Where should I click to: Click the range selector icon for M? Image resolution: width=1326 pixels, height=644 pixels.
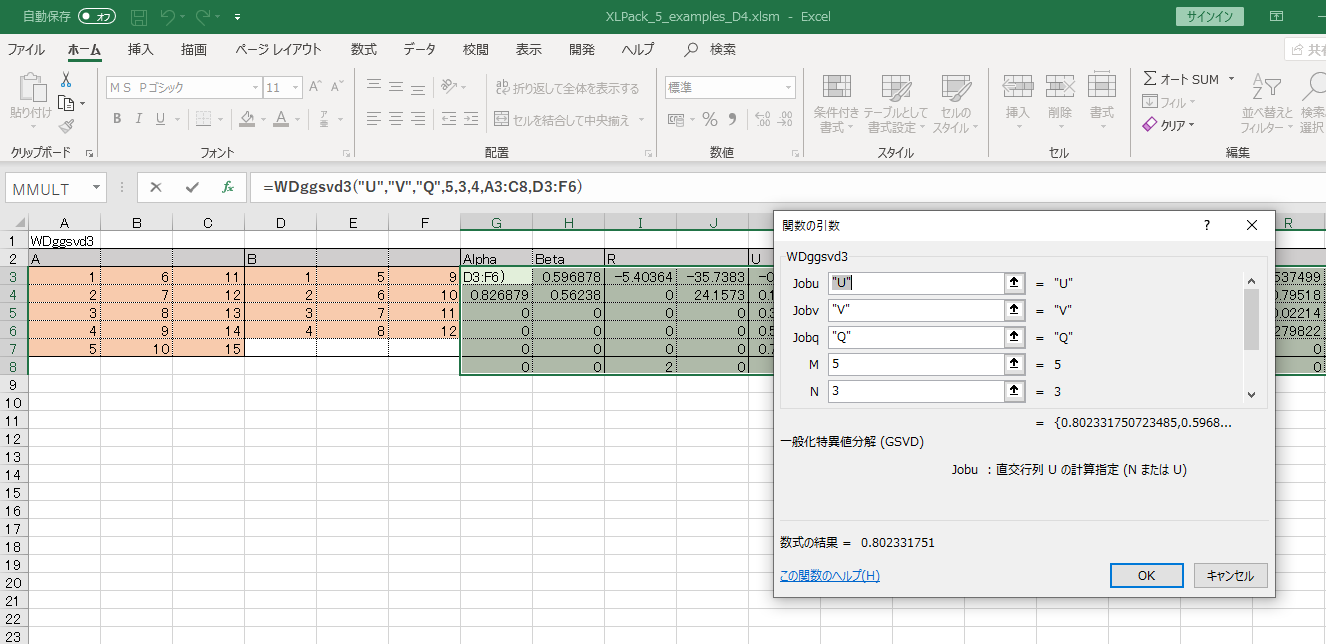[1015, 365]
